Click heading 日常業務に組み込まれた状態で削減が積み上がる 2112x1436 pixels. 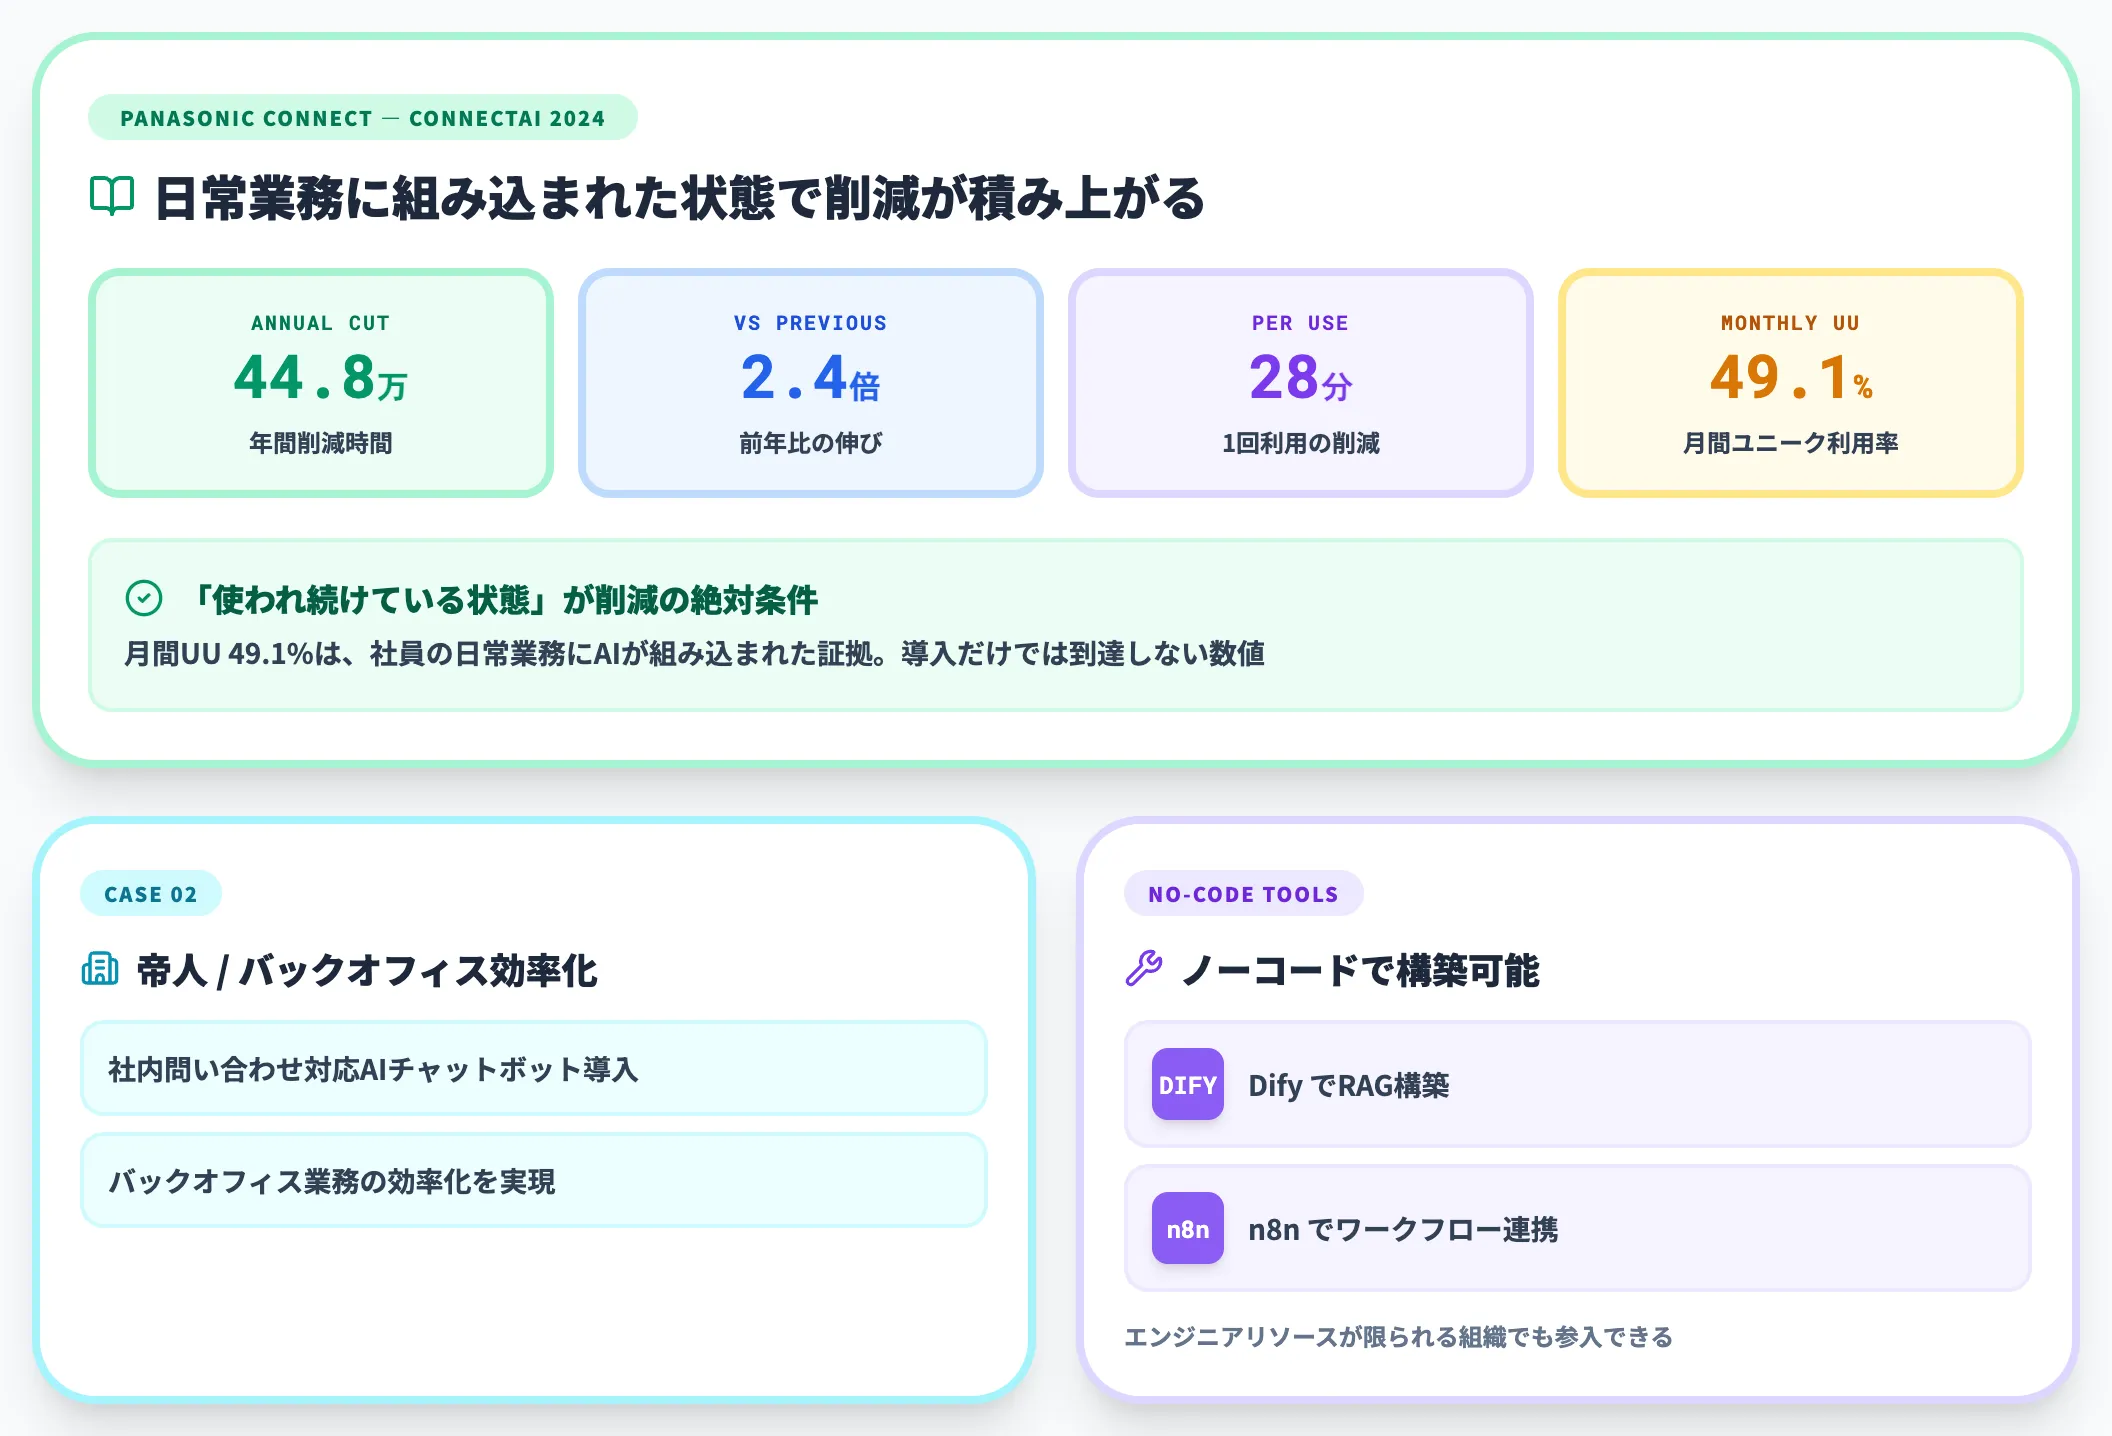coord(681,197)
